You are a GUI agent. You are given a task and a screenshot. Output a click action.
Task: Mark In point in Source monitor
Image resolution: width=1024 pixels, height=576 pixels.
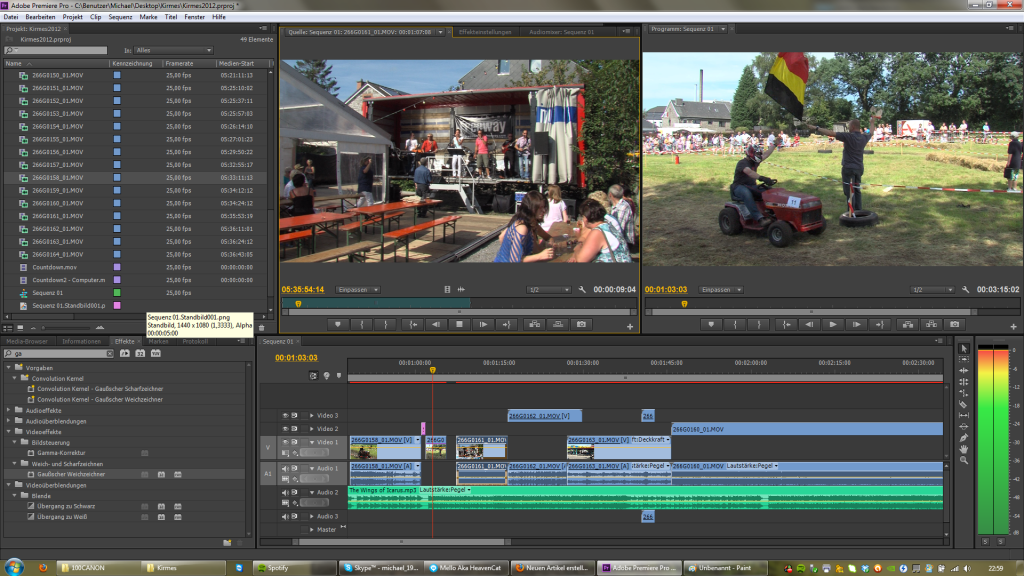pyautogui.click(x=362, y=325)
